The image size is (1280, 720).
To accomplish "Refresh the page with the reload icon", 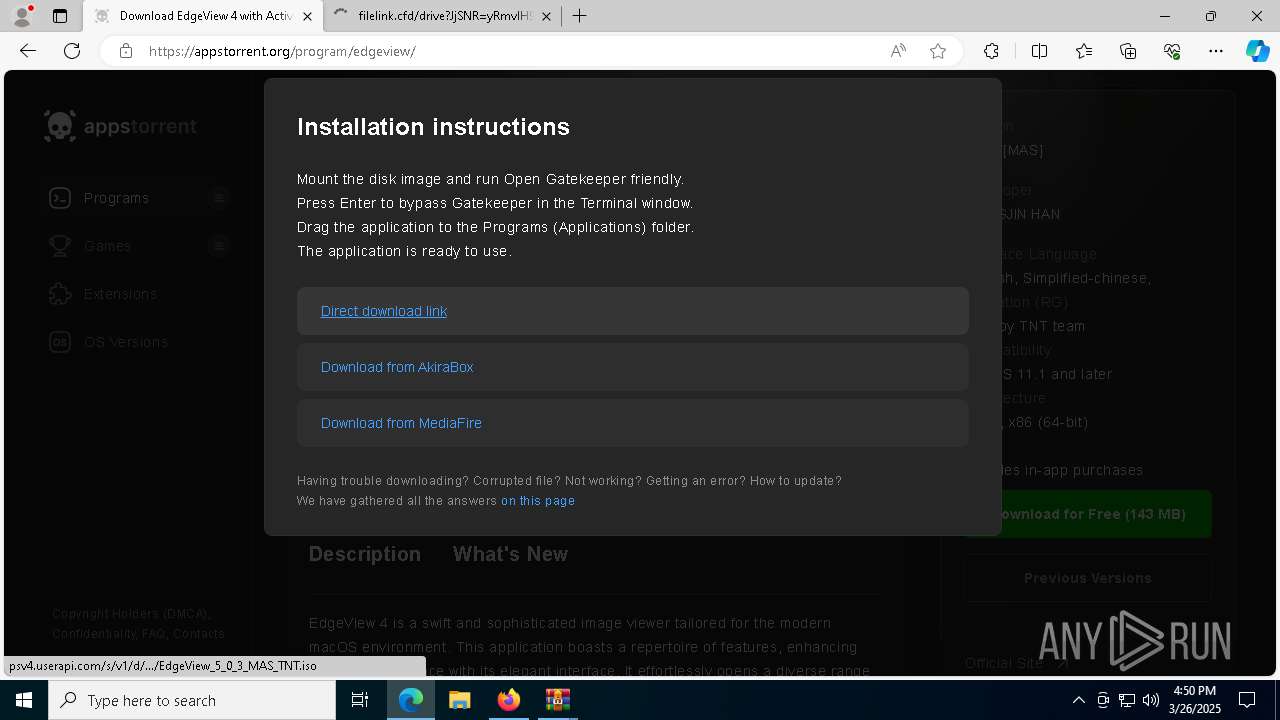I will pos(72,51).
